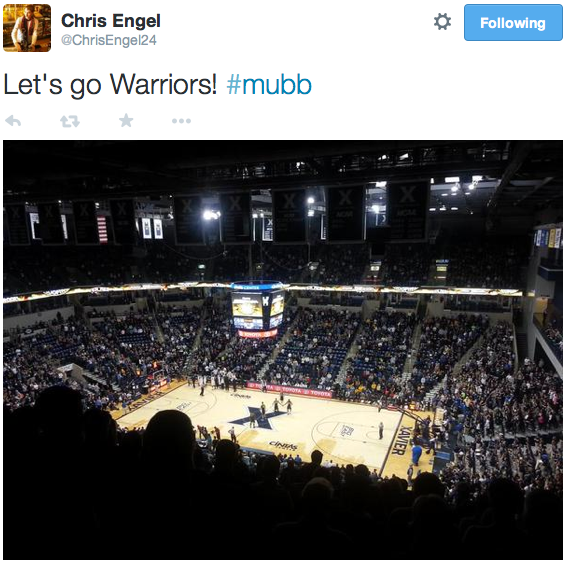Open the gear settings menu for user
The height and width of the screenshot is (569, 578).
pyautogui.click(x=442, y=22)
